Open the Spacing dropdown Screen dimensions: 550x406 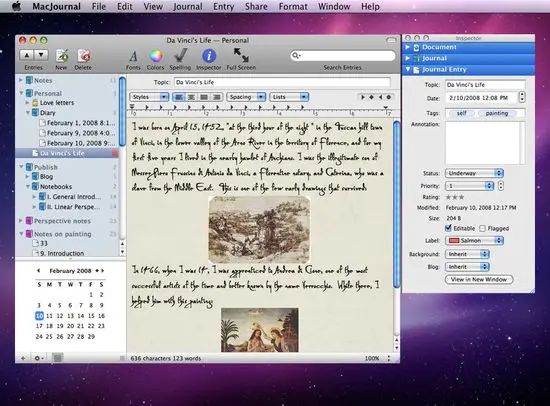coord(246,97)
